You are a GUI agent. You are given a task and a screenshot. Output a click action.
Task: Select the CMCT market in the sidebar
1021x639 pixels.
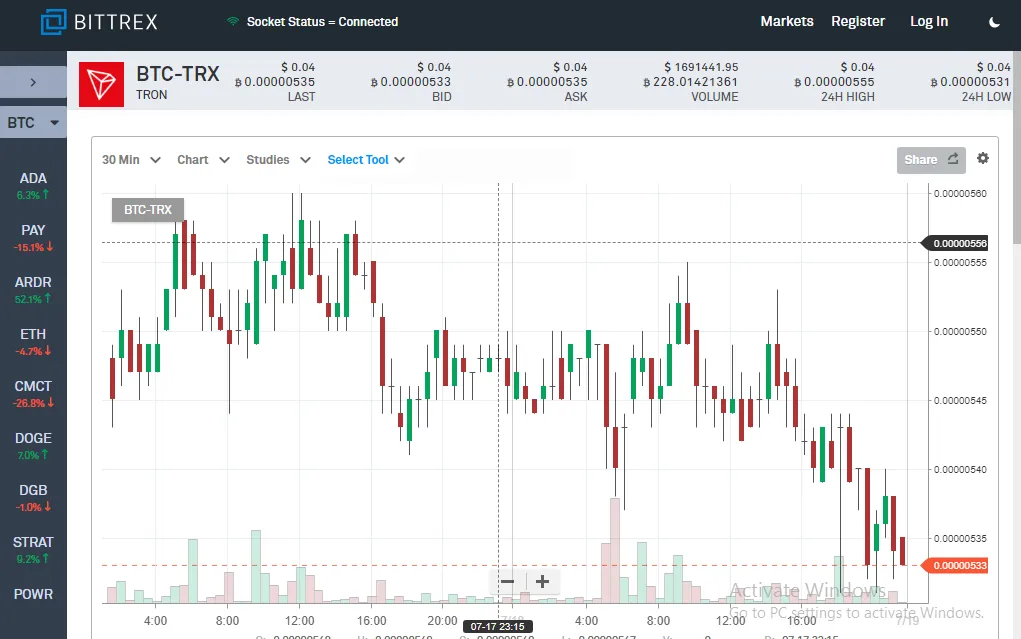(x=33, y=394)
